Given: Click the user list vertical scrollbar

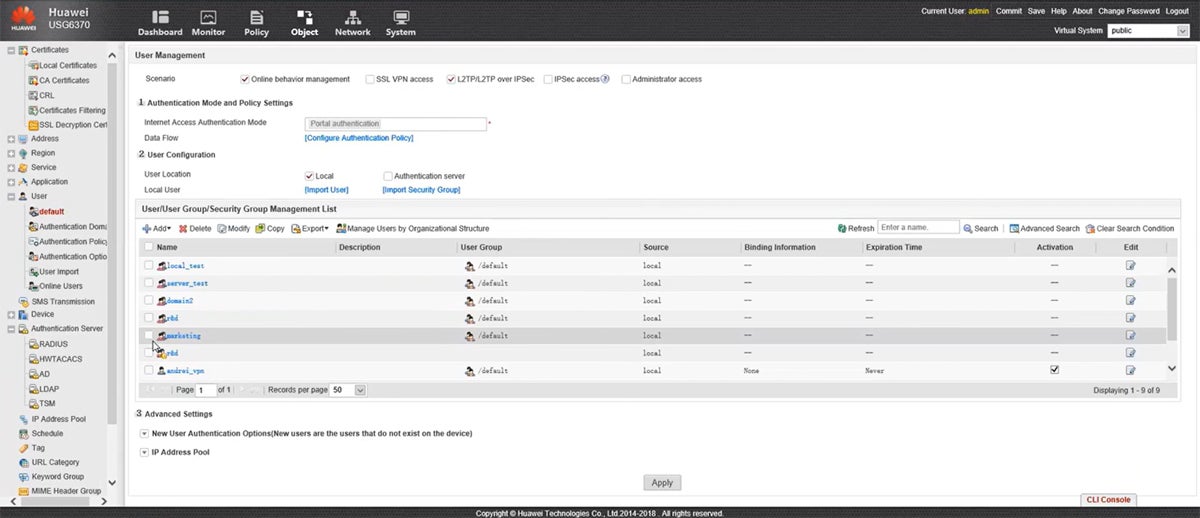Looking at the screenshot, I should pyautogui.click(x=1172, y=310).
